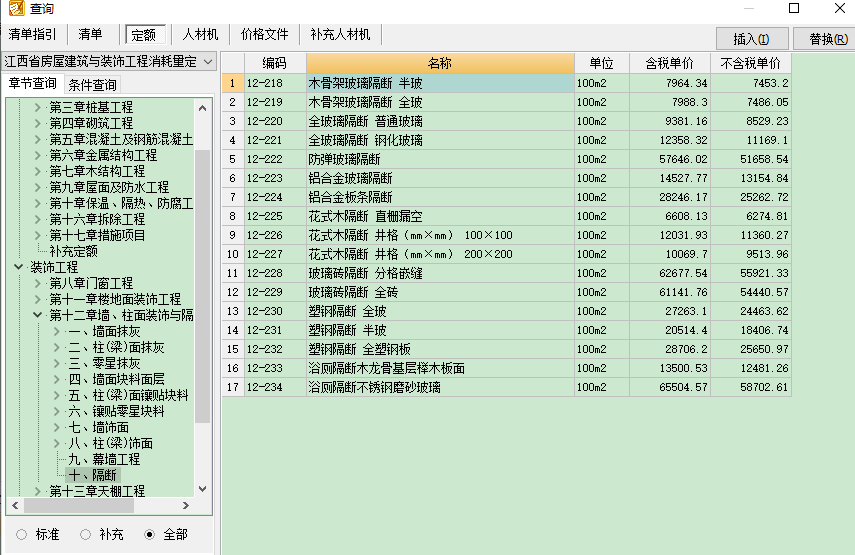Click the 单位 column header
This screenshot has width=855, height=555.
(602, 63)
